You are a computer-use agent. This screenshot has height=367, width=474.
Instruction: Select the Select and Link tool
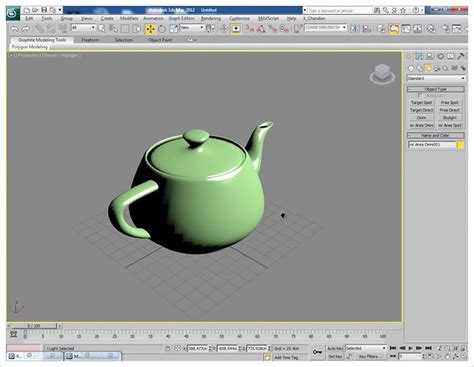pyautogui.click(x=39, y=29)
